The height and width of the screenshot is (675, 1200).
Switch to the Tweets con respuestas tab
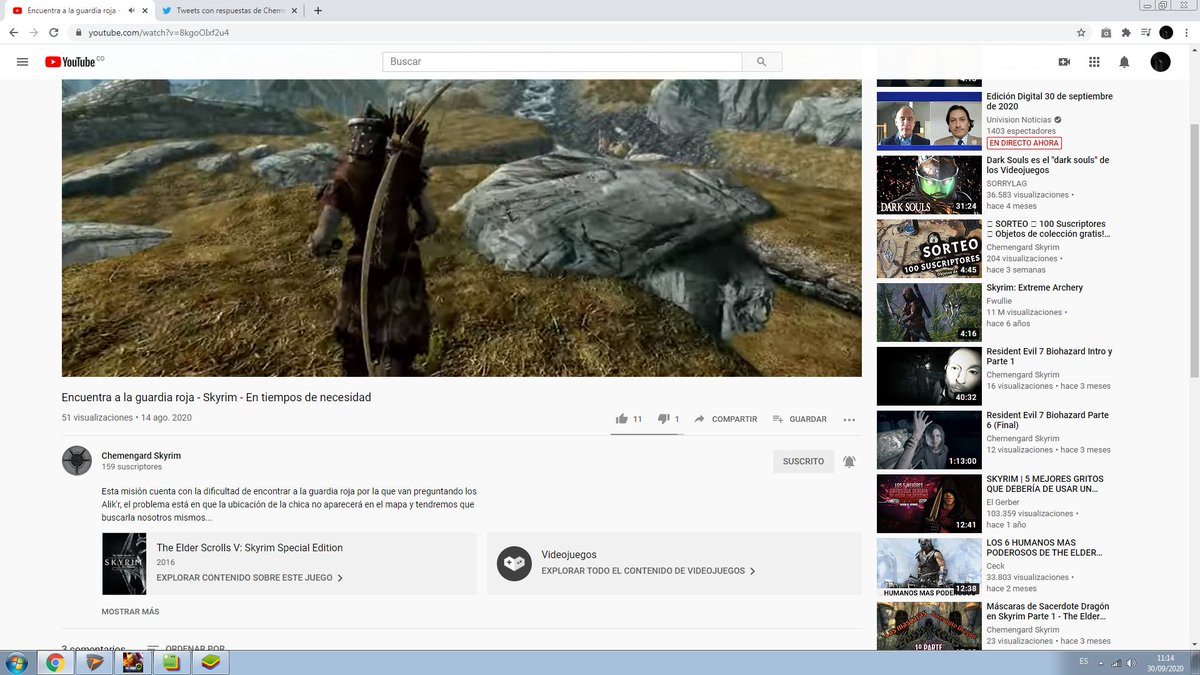[231, 10]
